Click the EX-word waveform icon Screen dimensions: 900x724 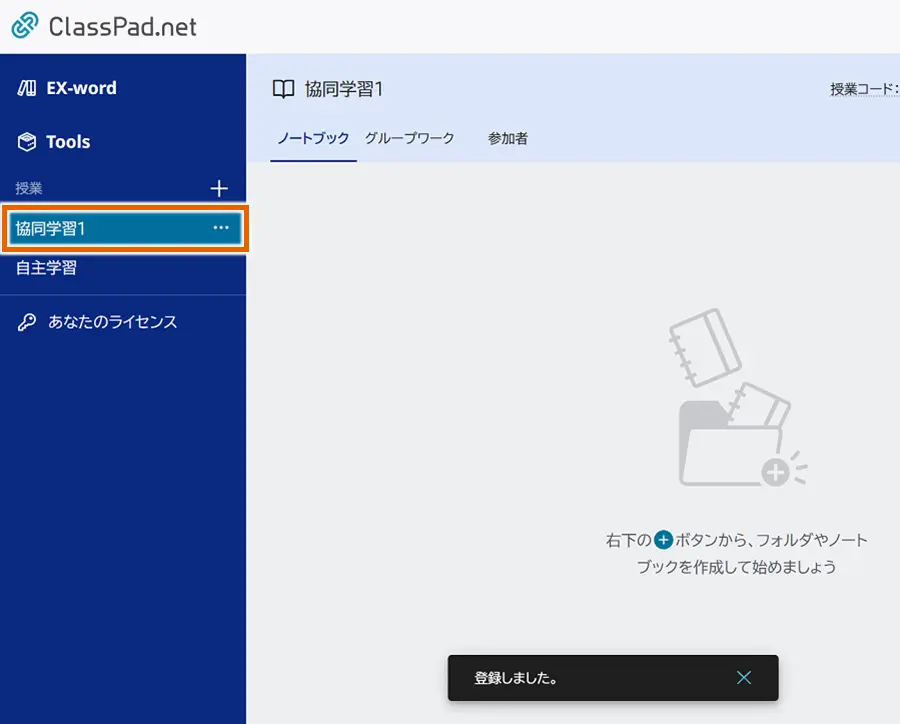27,88
